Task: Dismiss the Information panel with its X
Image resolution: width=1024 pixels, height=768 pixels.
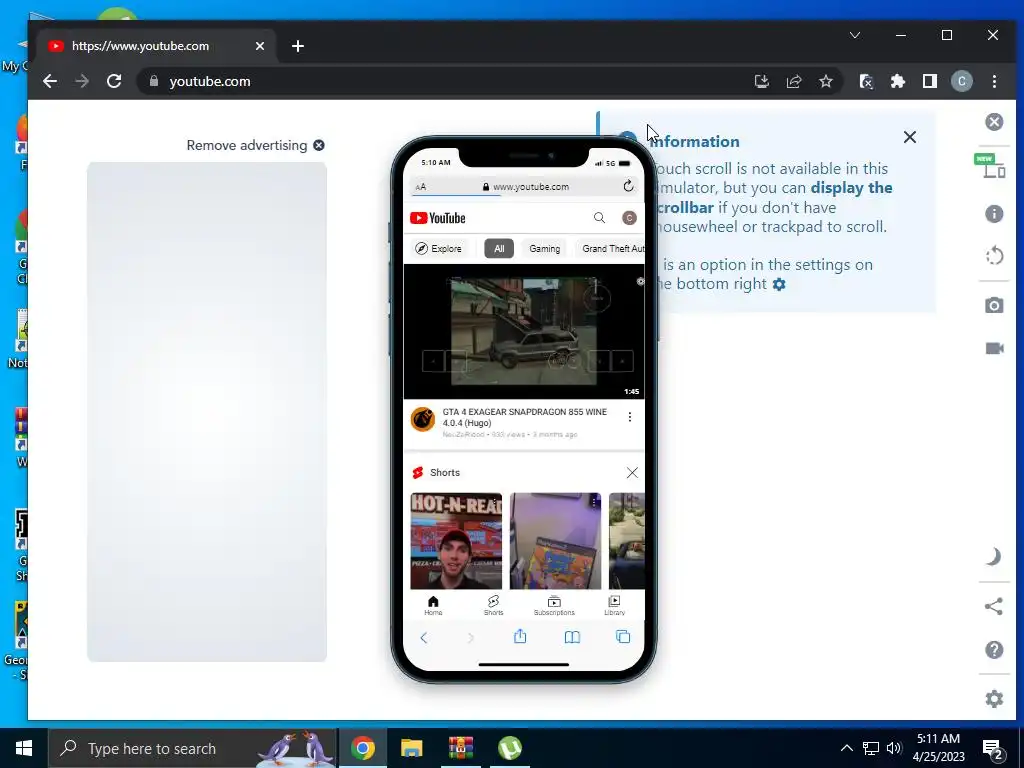Action: pyautogui.click(x=910, y=137)
